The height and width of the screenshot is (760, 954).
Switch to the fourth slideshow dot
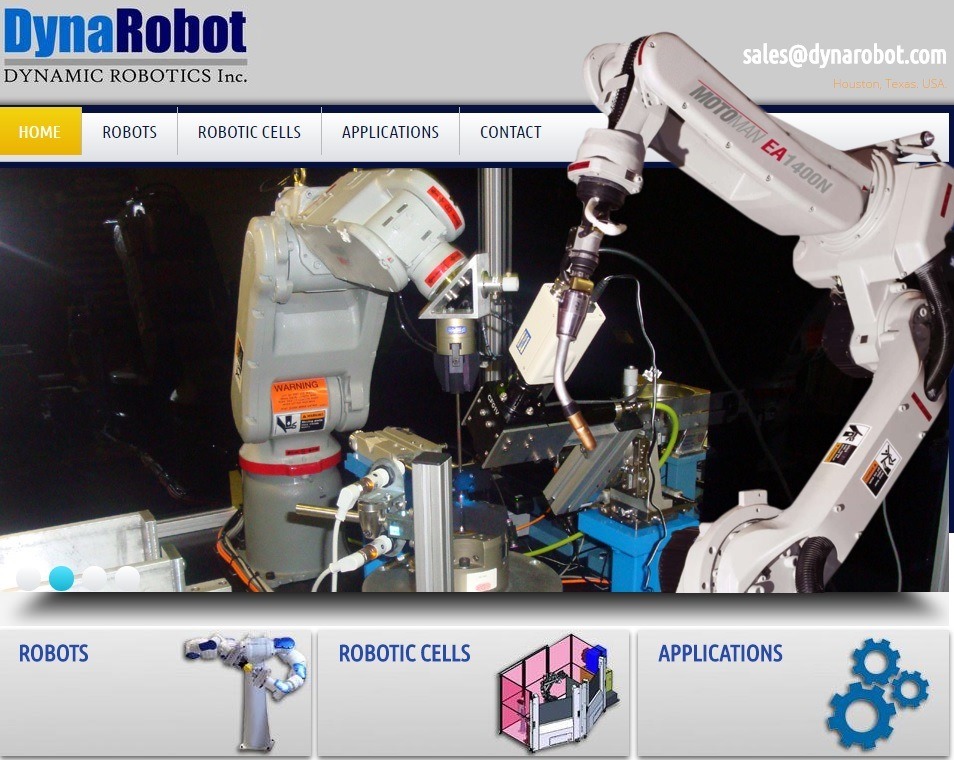tap(127, 578)
